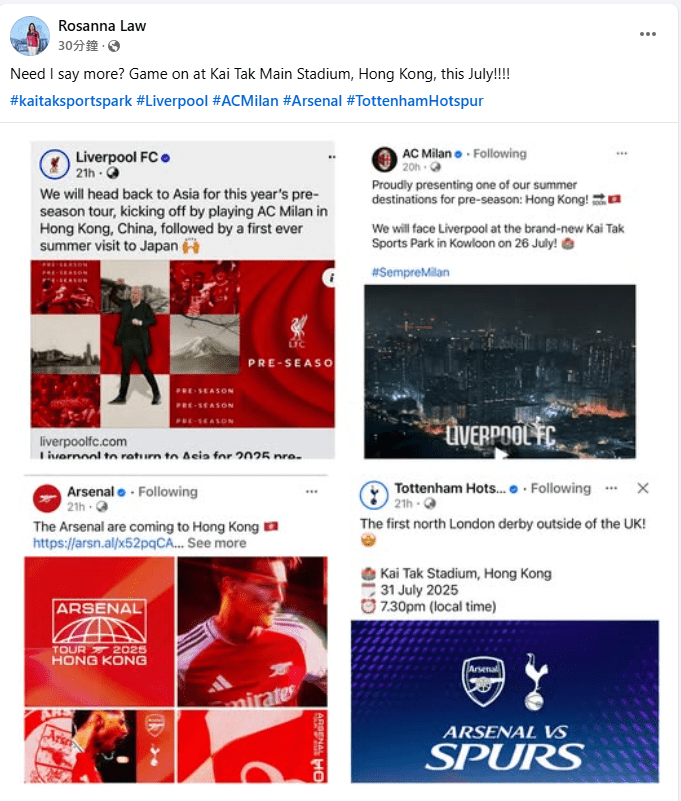Open Rosanna Law's profile picture
Screen dimensions: 681x801
(30, 35)
